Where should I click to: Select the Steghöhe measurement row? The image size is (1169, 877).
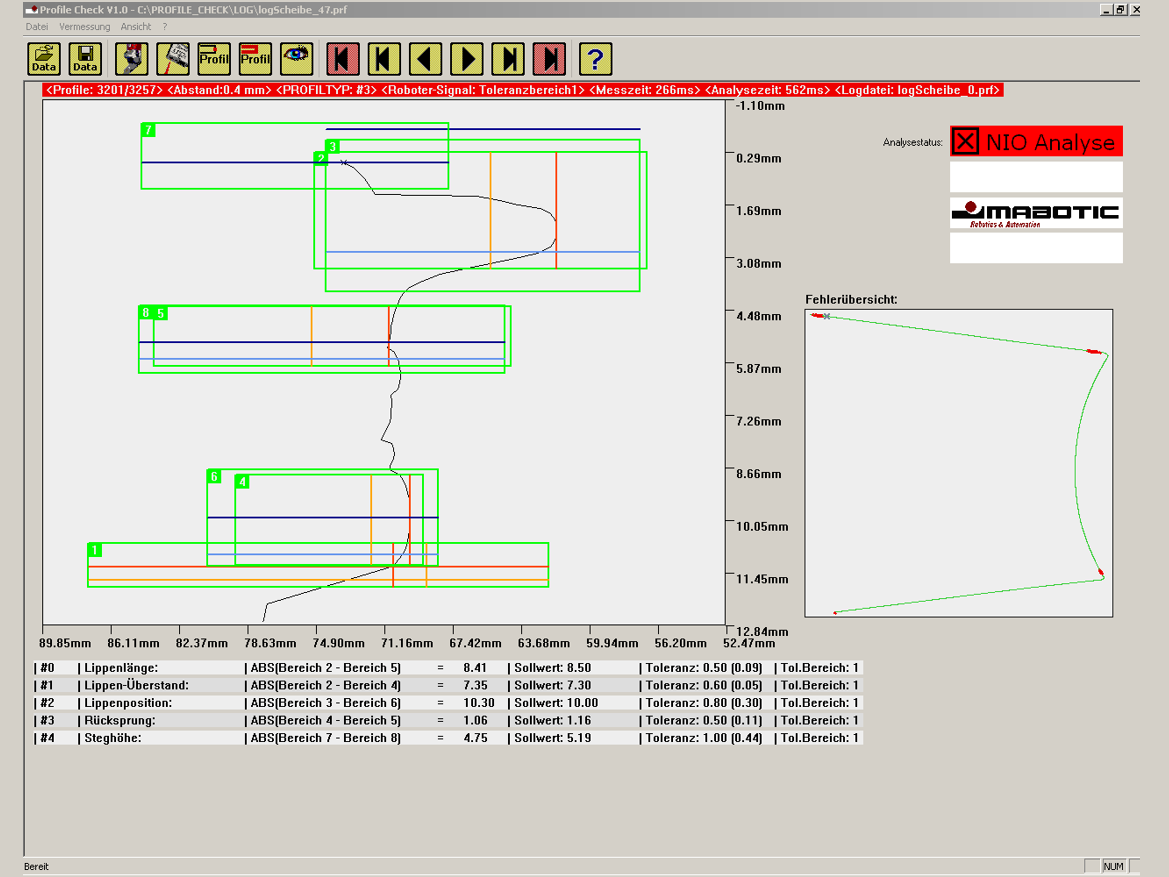click(447, 738)
